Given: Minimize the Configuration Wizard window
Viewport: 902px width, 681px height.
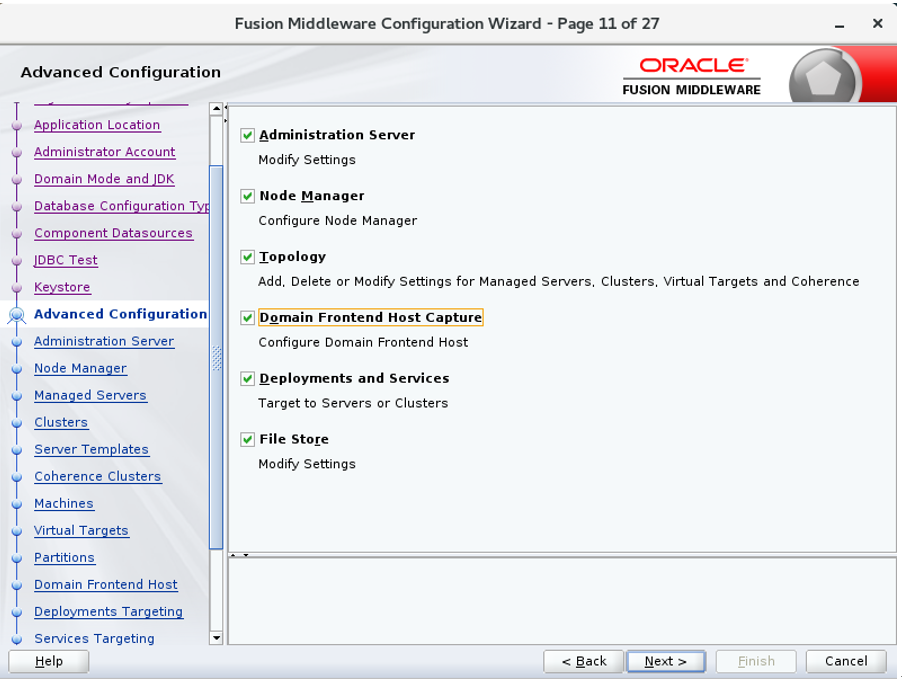Looking at the screenshot, I should click(x=840, y=25).
